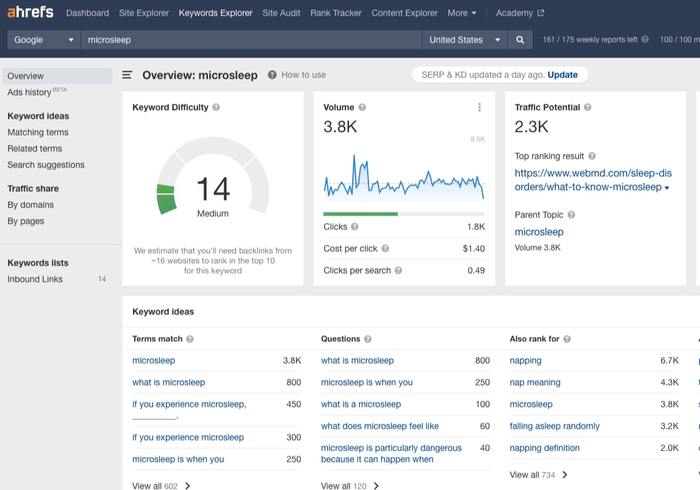
Task: Click Academy external link icon
Action: point(541,13)
